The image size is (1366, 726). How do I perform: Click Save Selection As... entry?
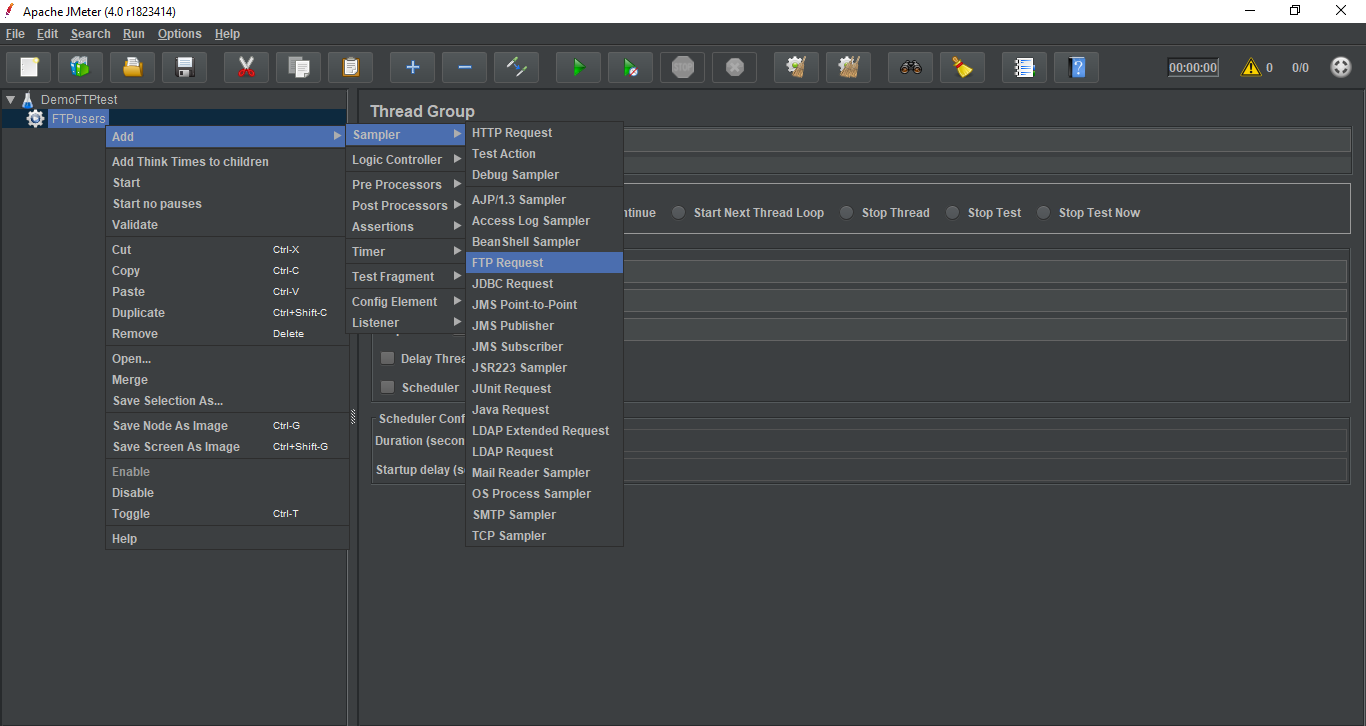(168, 401)
